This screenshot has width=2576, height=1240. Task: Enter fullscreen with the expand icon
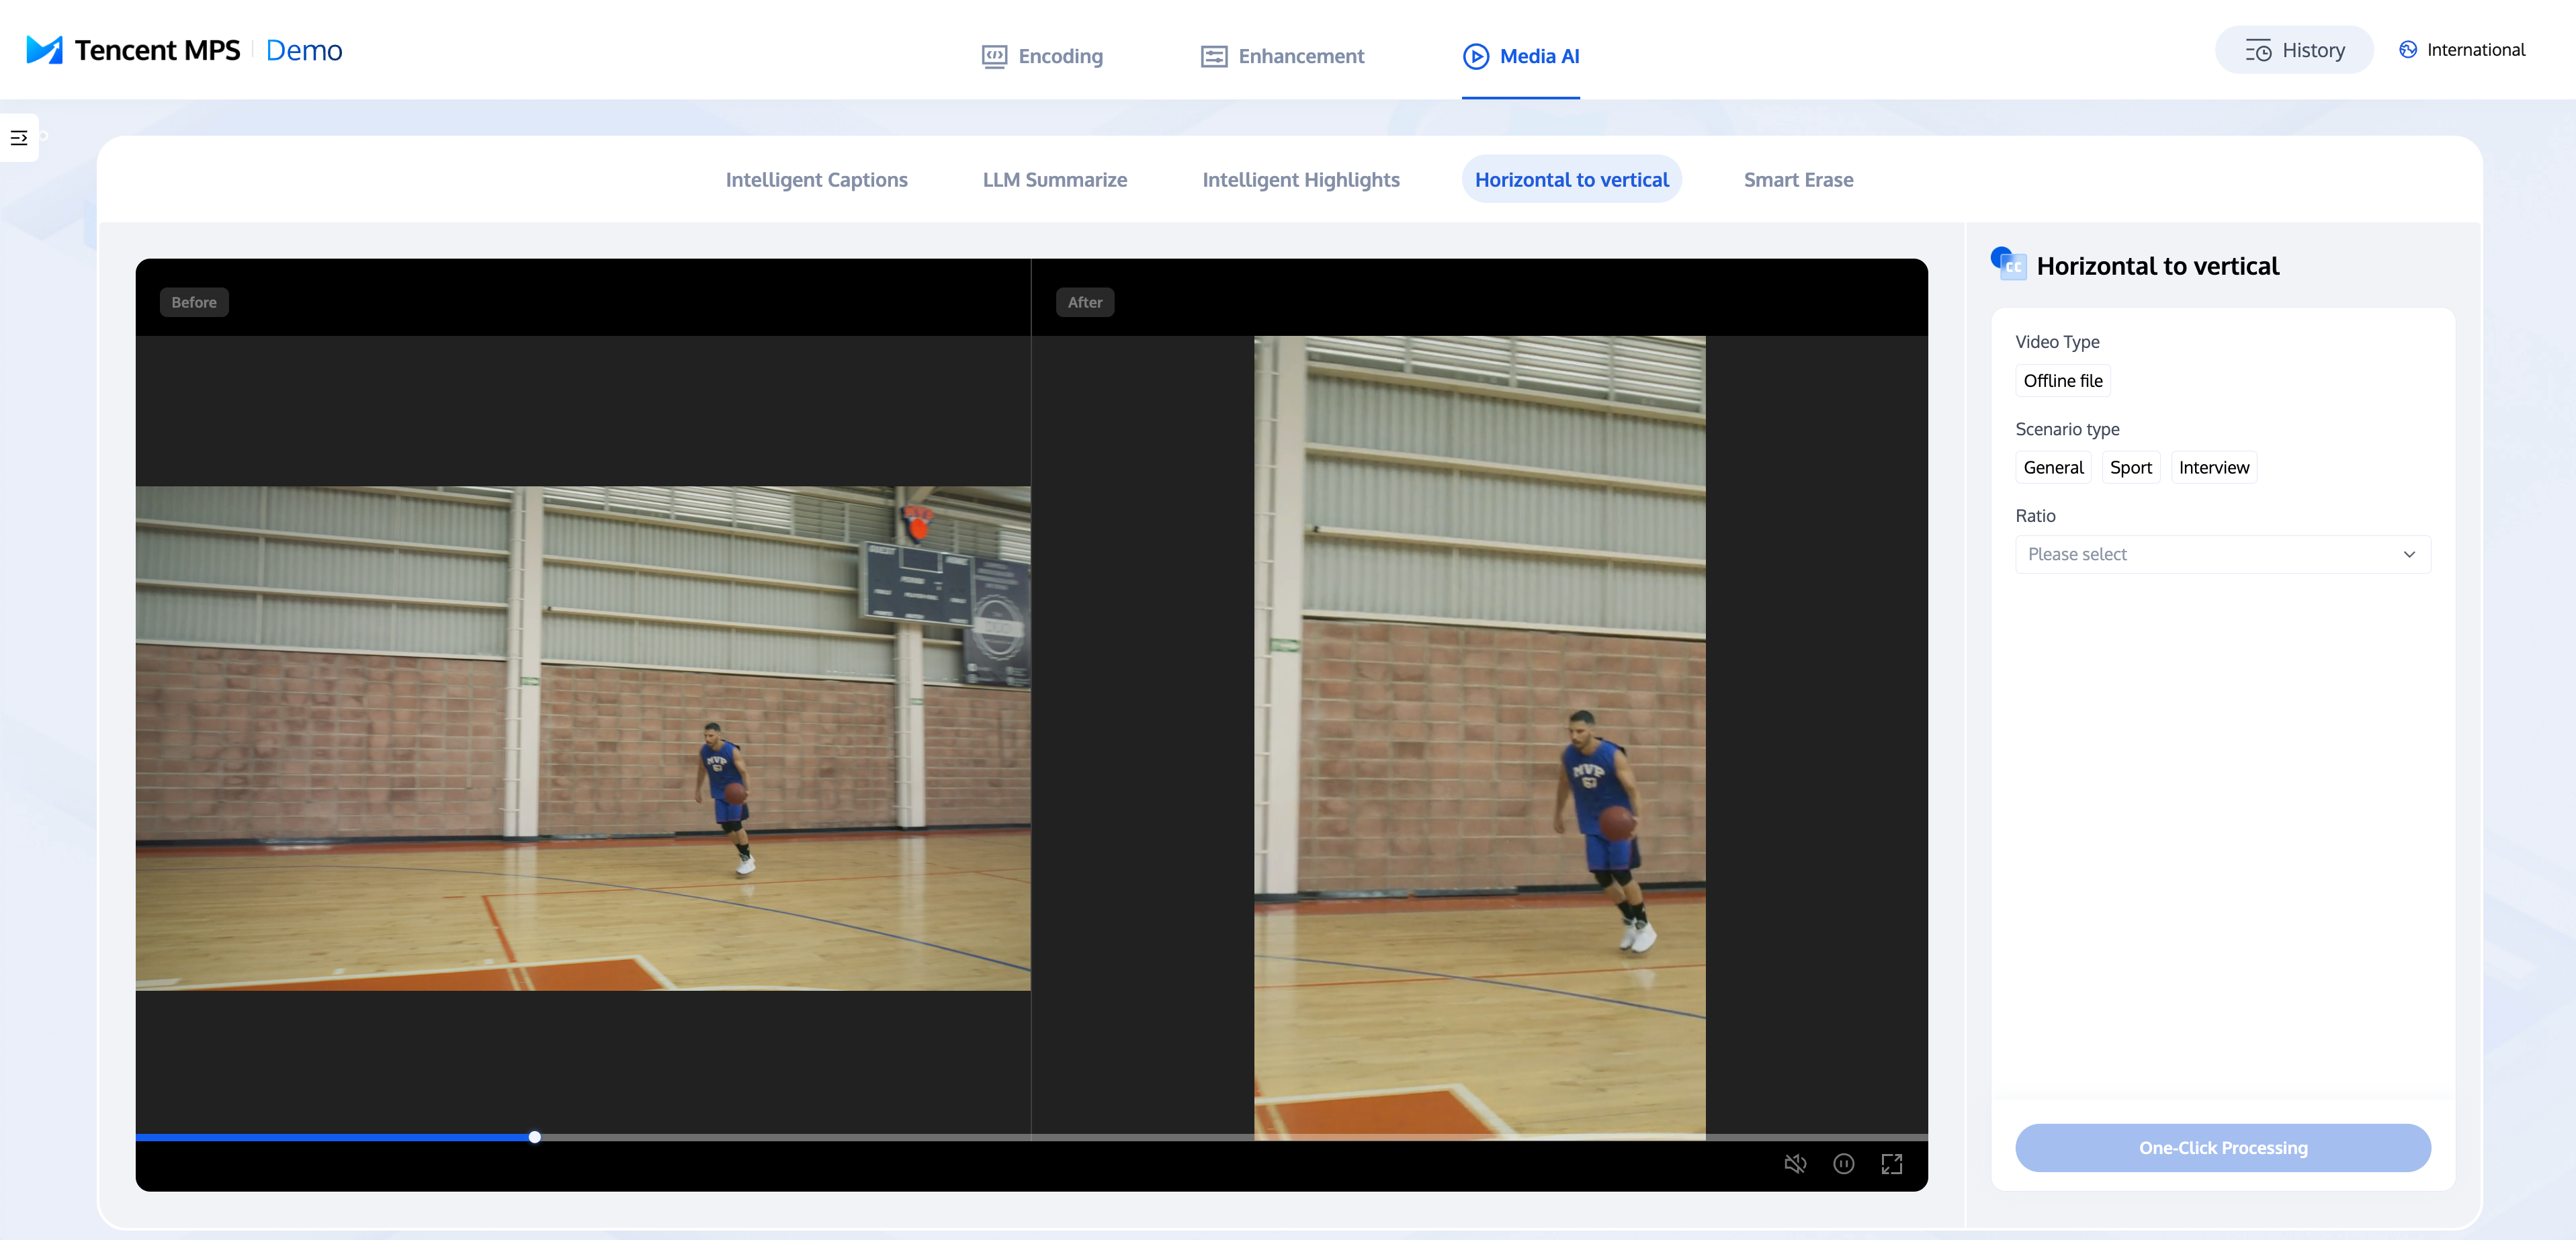[x=1891, y=1164]
